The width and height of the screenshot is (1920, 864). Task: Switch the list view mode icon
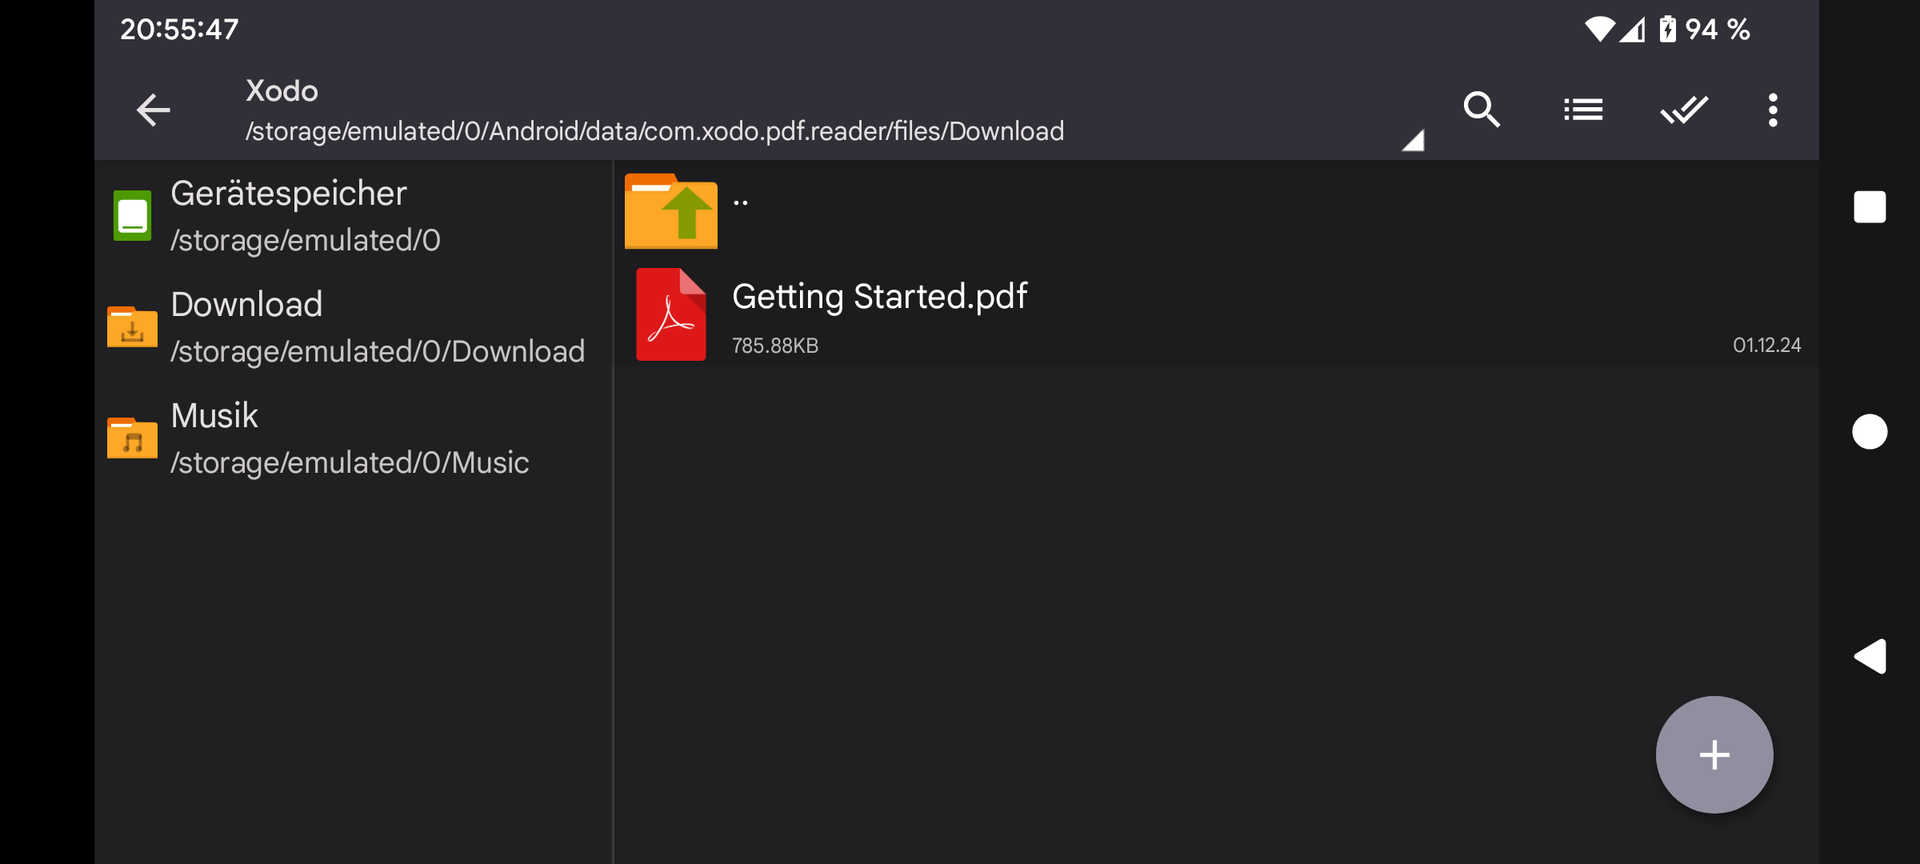click(1583, 110)
